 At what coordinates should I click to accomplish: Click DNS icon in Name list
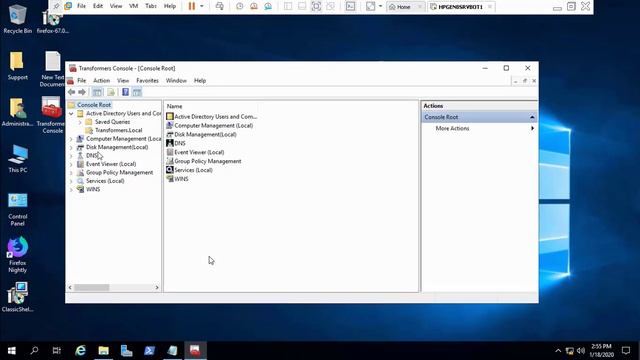point(170,143)
